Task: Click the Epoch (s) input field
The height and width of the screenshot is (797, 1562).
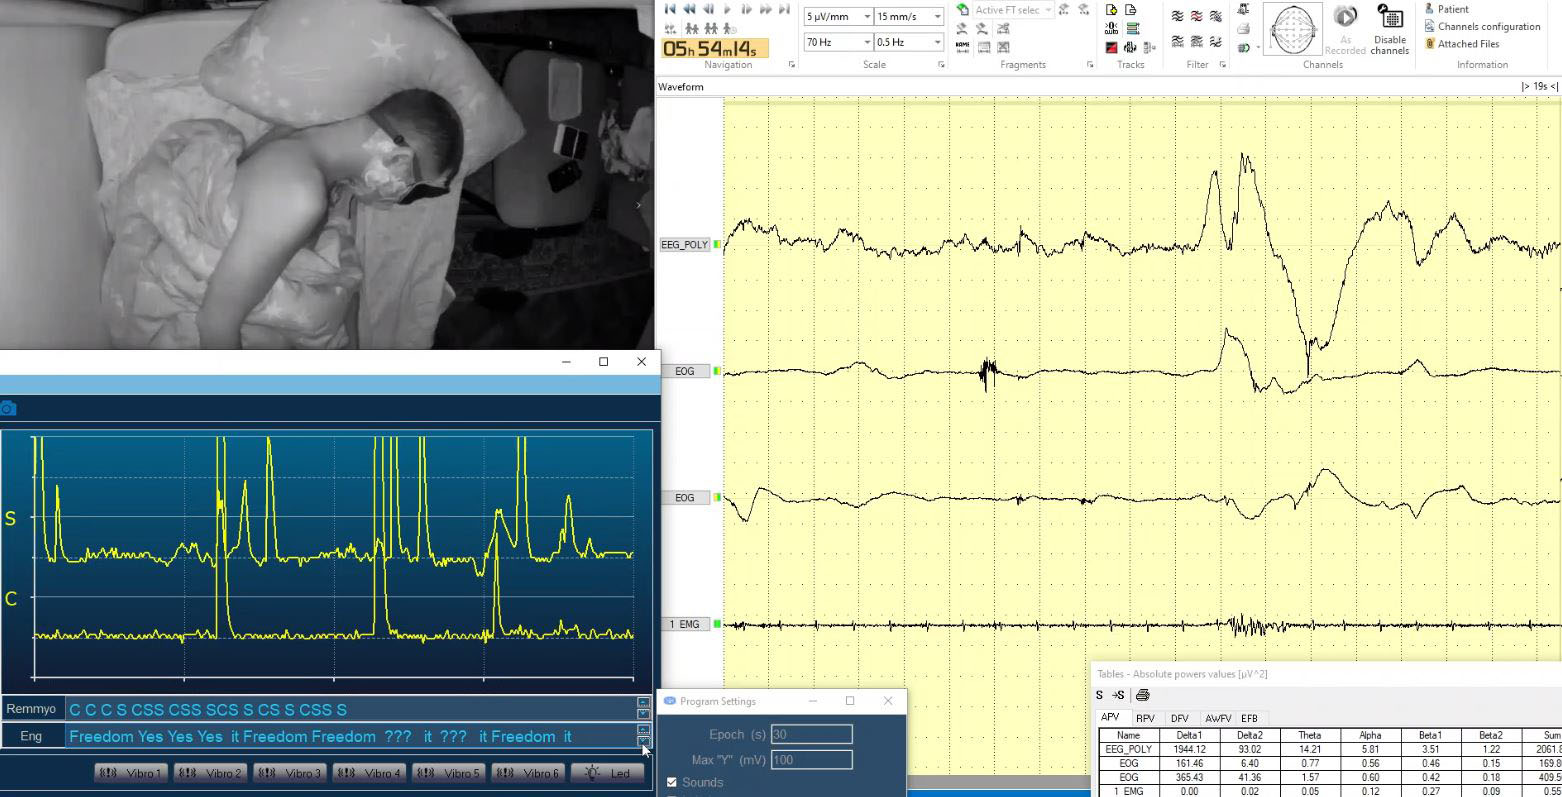Action: coord(811,735)
